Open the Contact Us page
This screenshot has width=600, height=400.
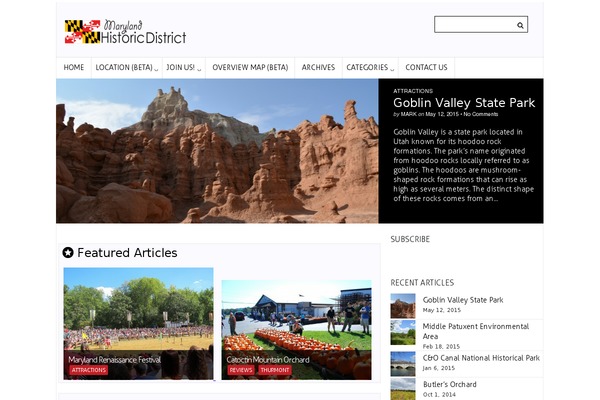[x=426, y=68]
